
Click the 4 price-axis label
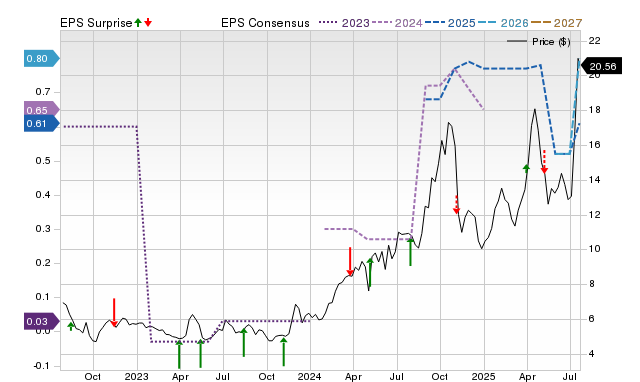point(592,354)
